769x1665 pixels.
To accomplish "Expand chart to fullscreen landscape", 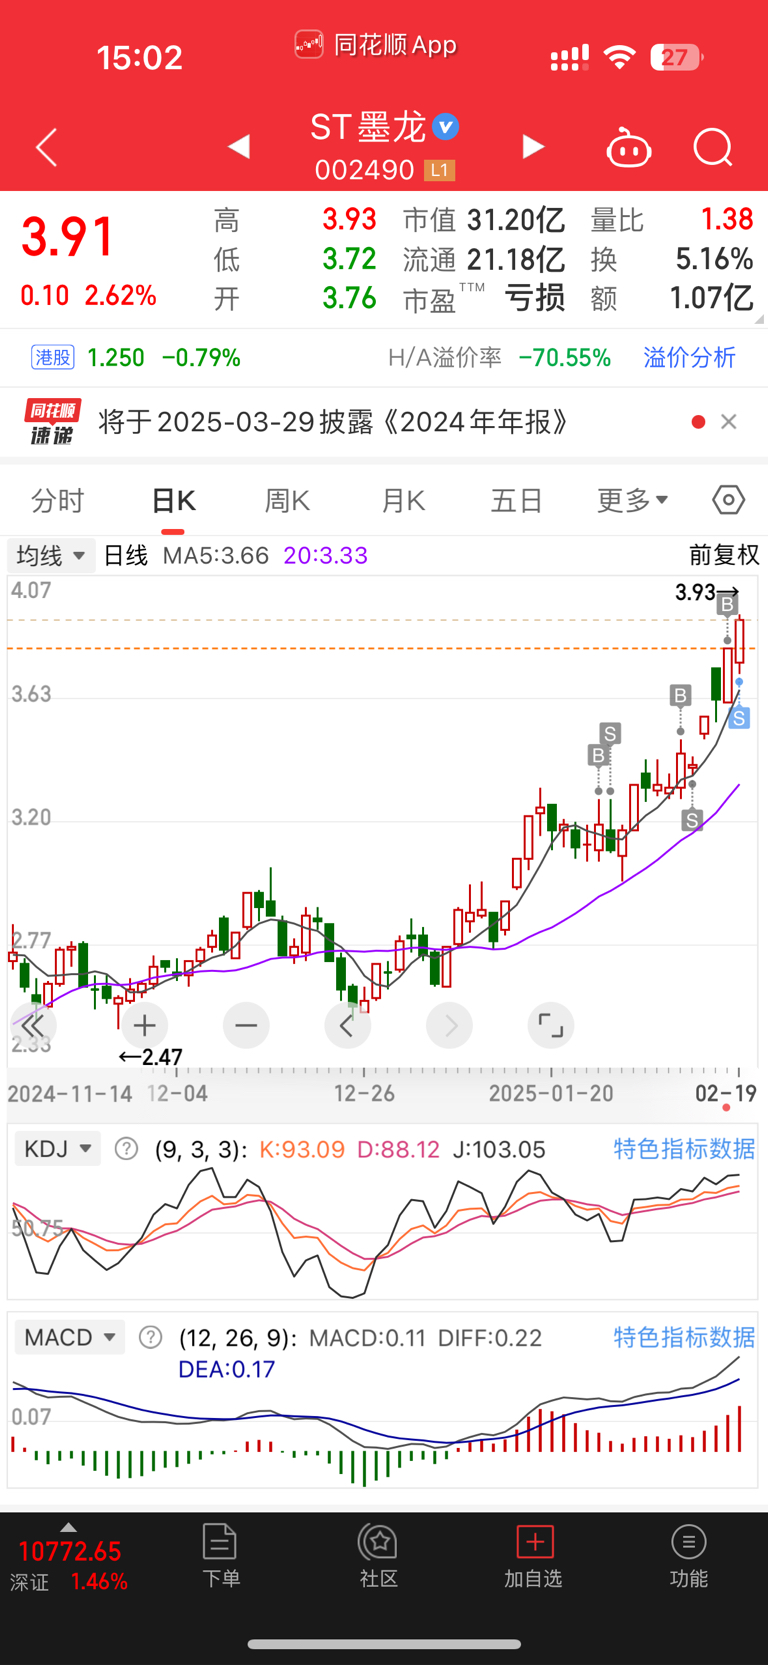I will 550,1026.
